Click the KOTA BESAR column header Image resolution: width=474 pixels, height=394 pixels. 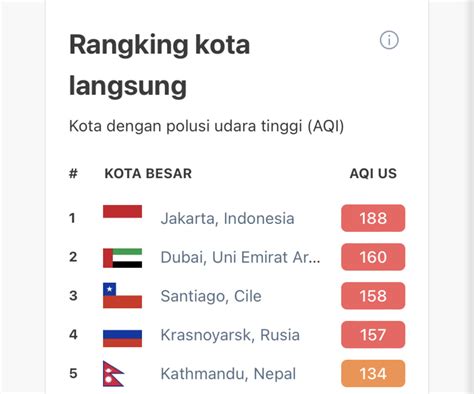click(x=148, y=174)
